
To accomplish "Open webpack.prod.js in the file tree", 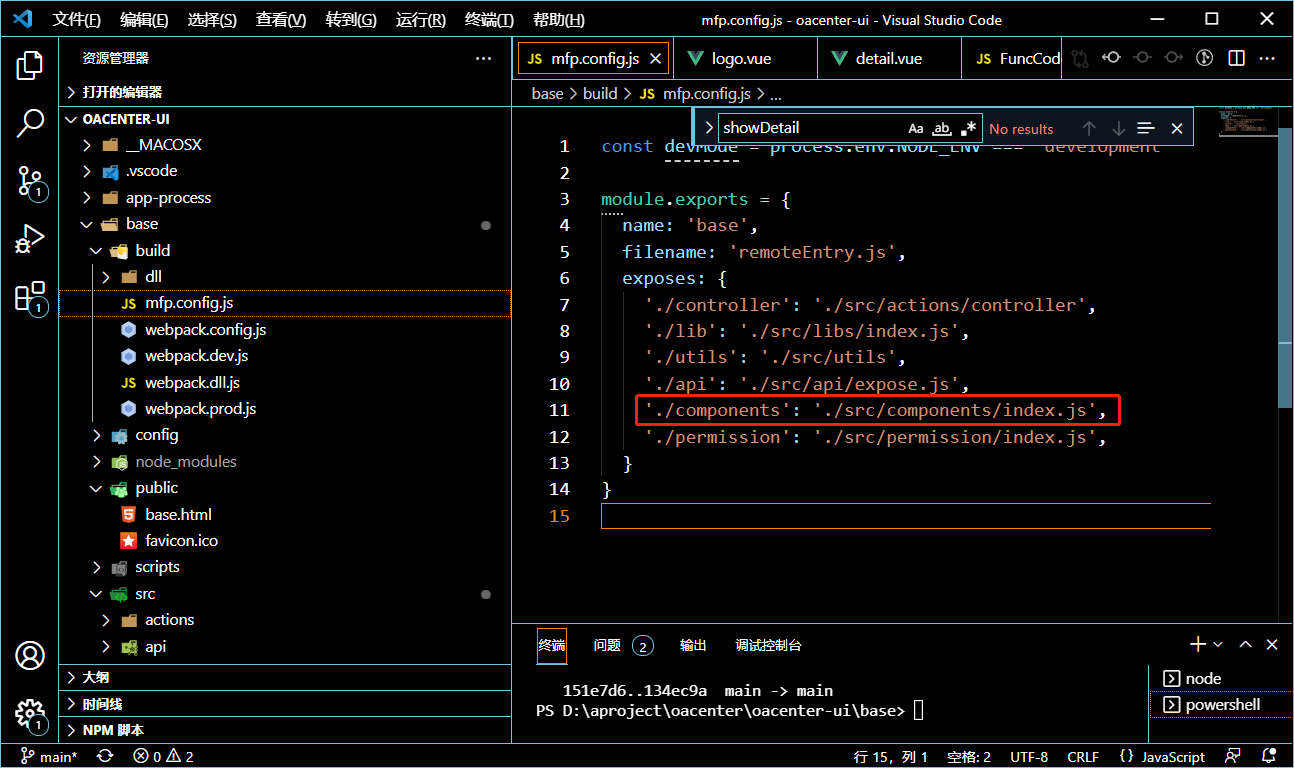I will coord(200,409).
